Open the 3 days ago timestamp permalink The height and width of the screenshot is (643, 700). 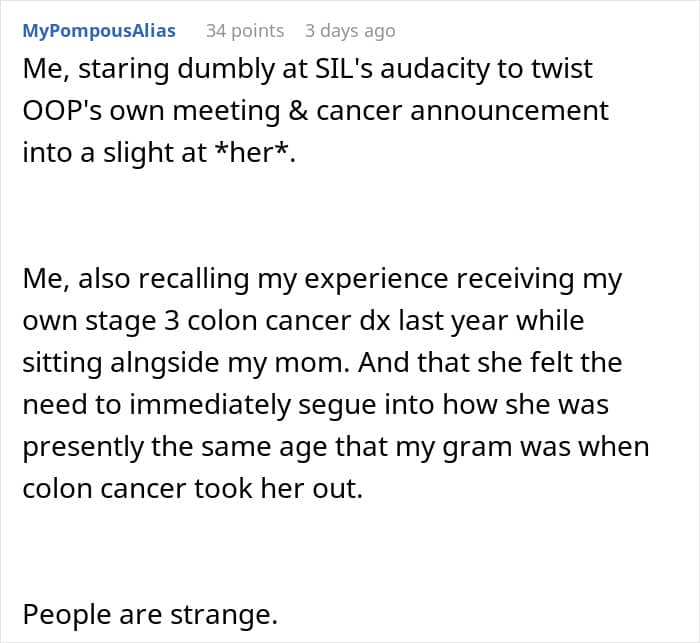[350, 31]
